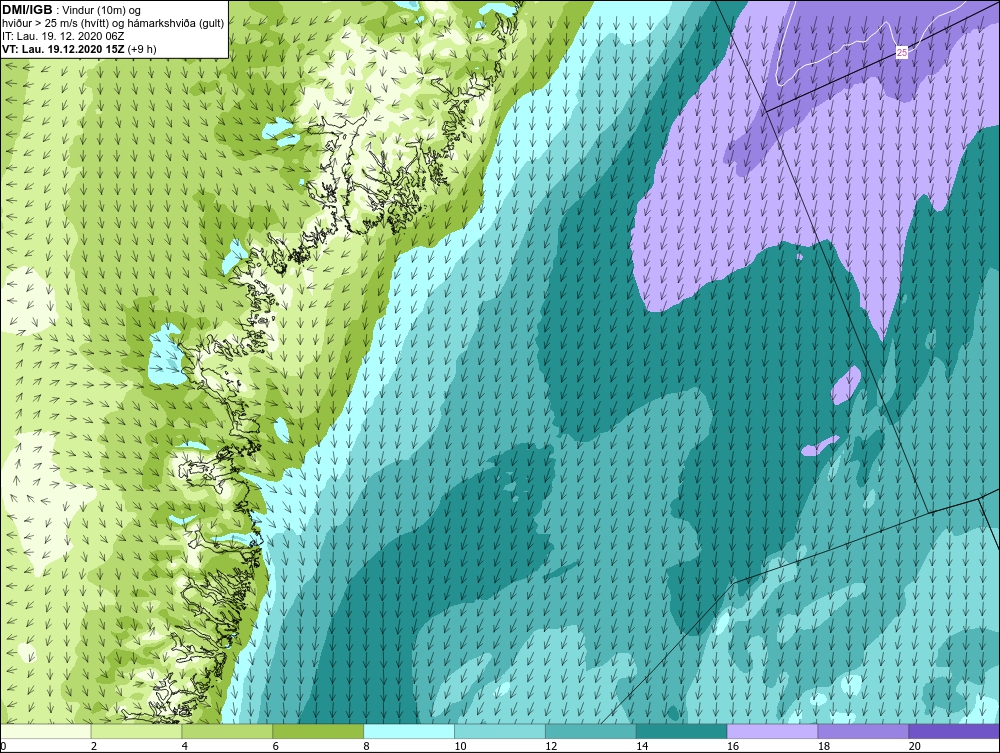The image size is (1000, 753).
Task: Click the legend tick label 20
Action: pyautogui.click(x=915, y=746)
